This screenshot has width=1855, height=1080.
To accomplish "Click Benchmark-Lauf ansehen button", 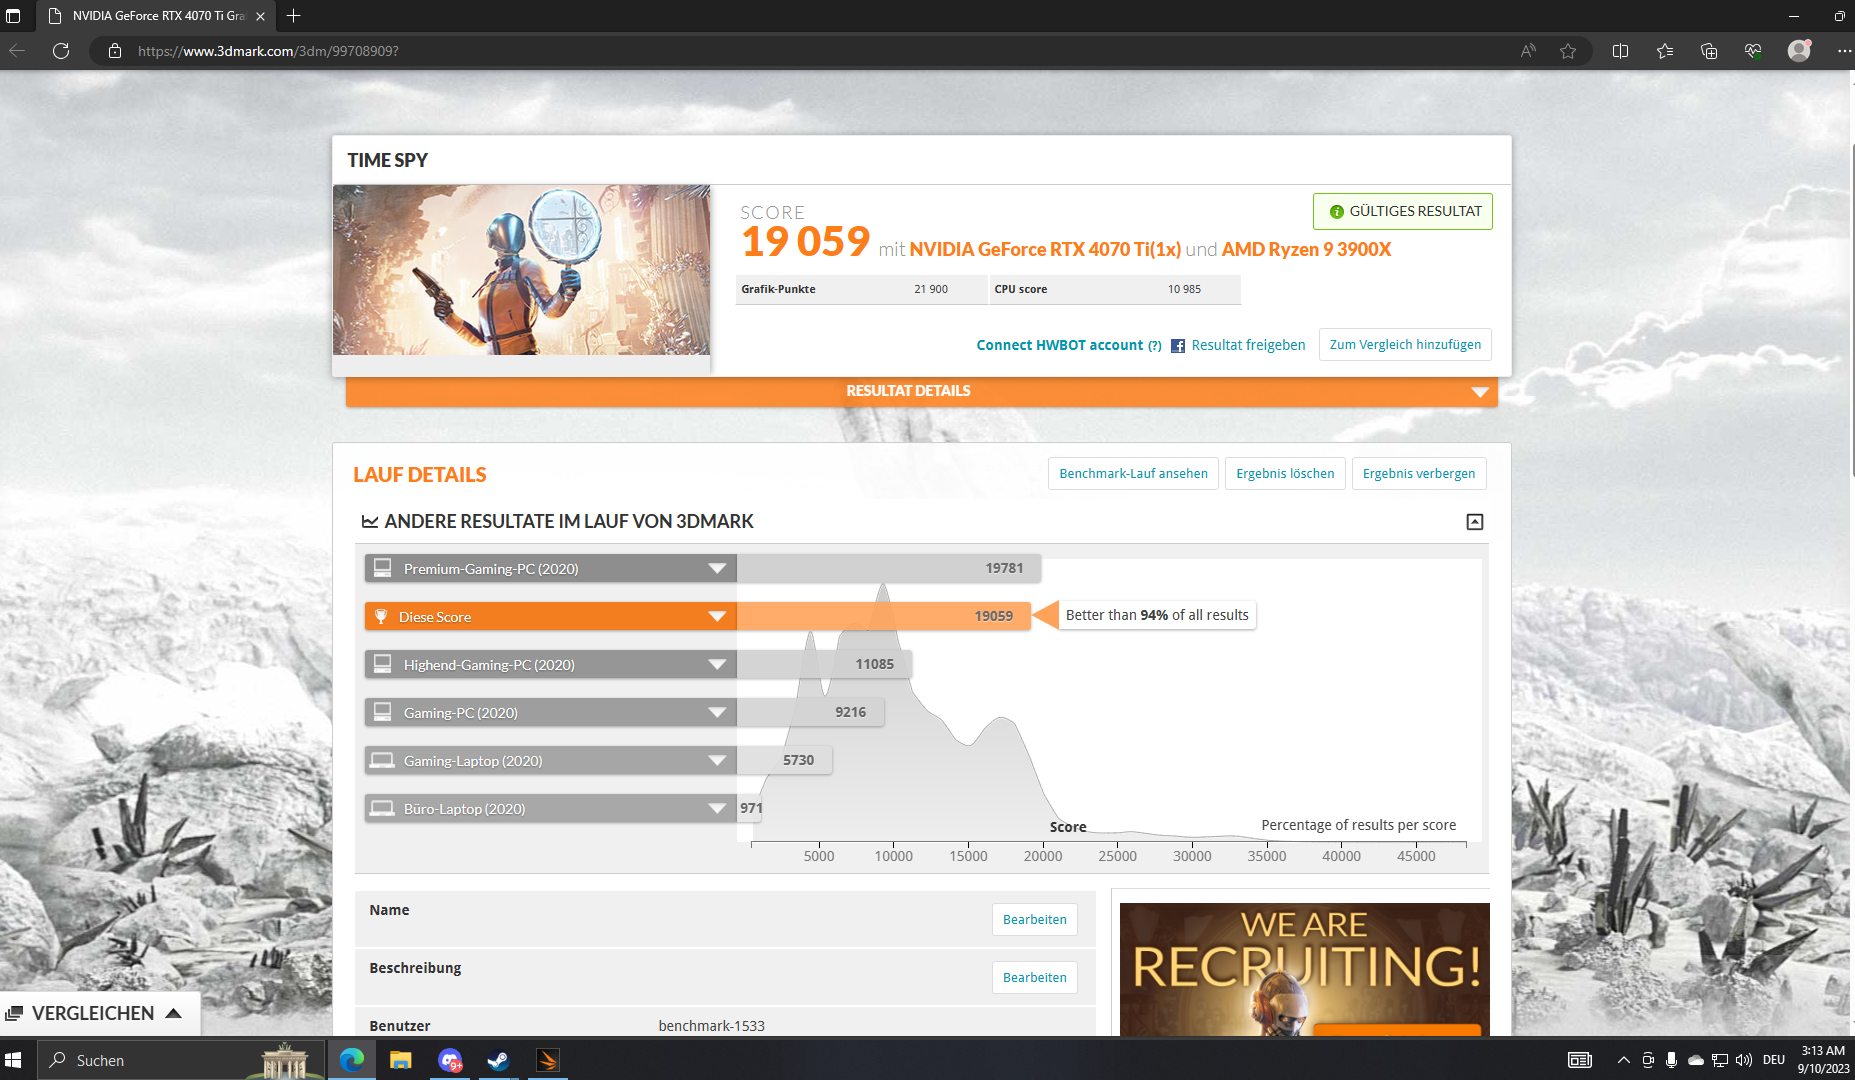I will pos(1133,474).
